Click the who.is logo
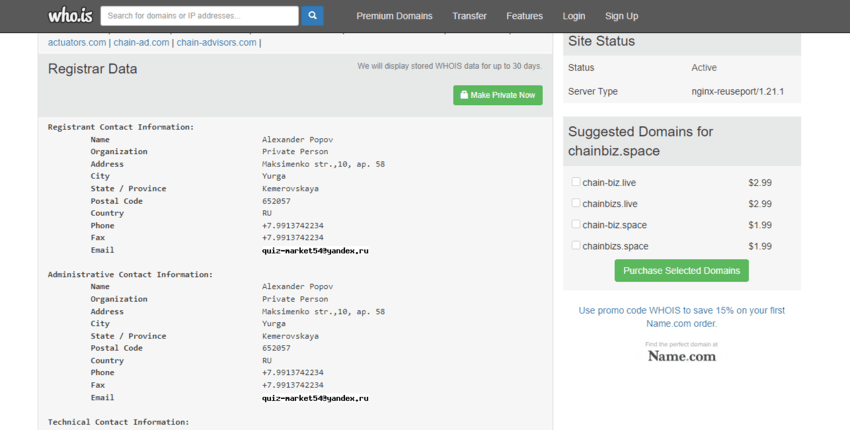Screen dimensions: 850x430 coord(69,15)
